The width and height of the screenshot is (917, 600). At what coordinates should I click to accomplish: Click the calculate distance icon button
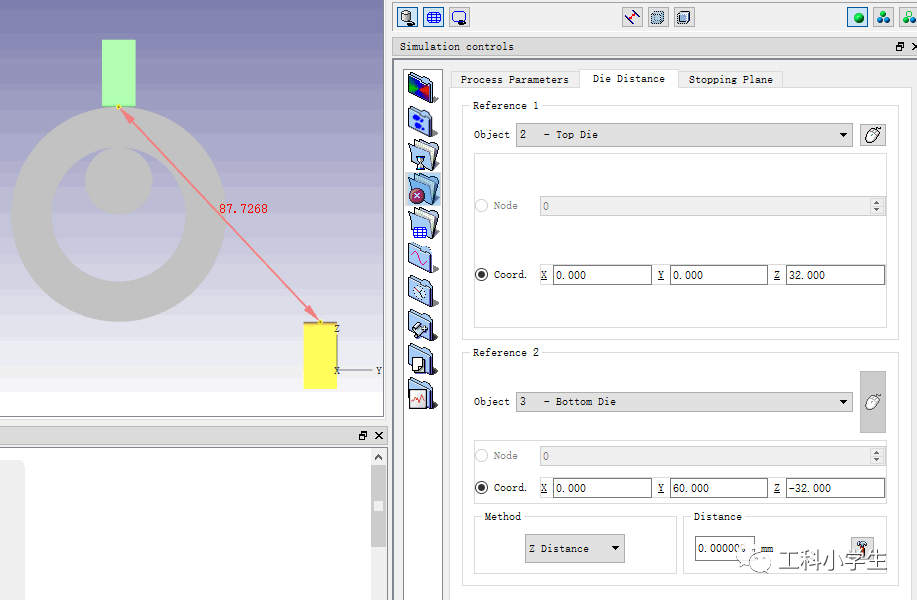862,548
